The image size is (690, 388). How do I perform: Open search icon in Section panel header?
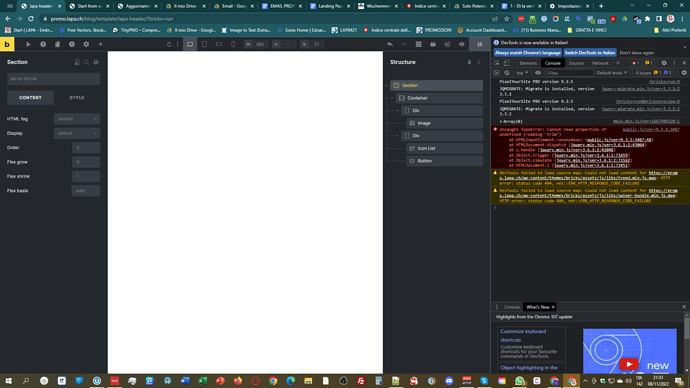click(87, 62)
